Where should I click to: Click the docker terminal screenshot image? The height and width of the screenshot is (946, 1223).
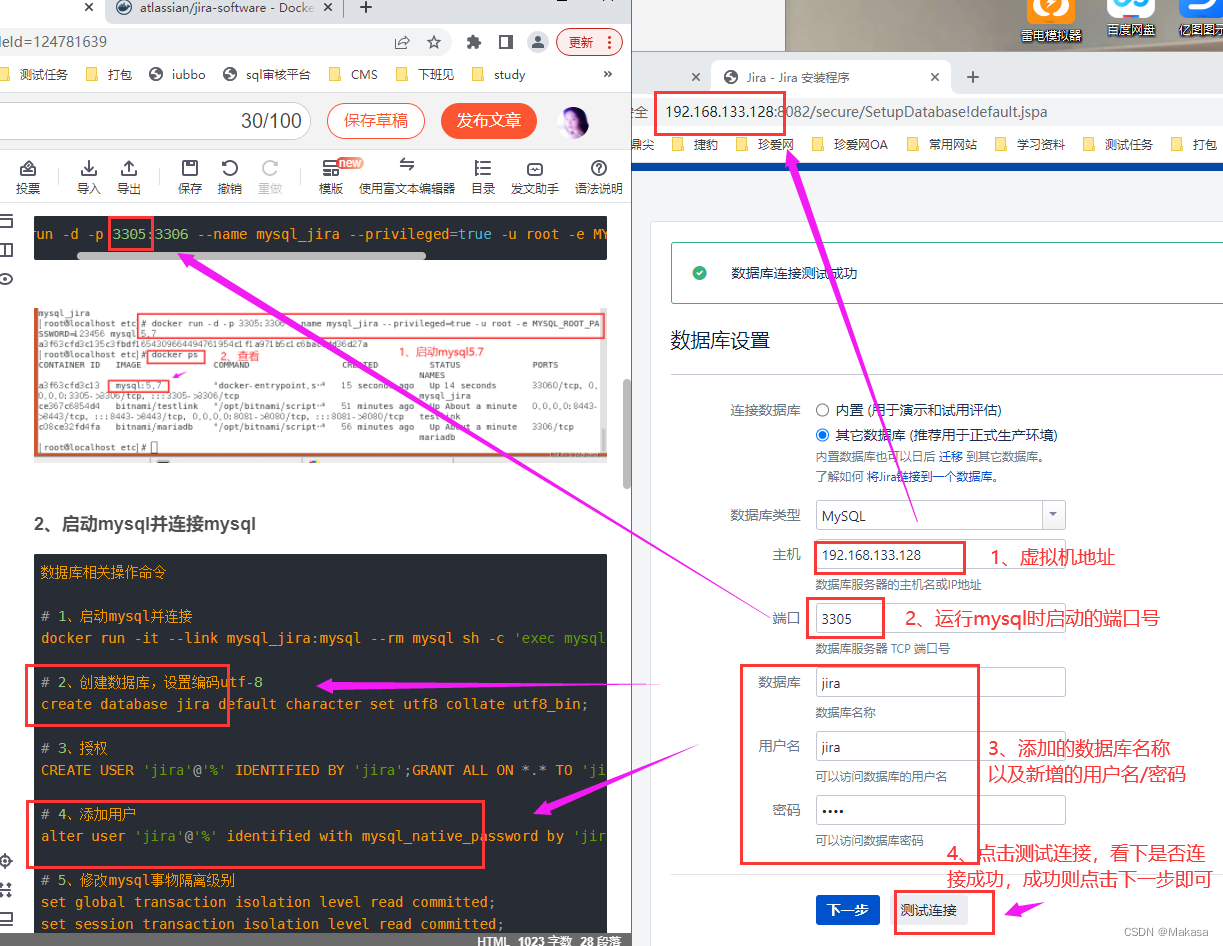click(320, 385)
